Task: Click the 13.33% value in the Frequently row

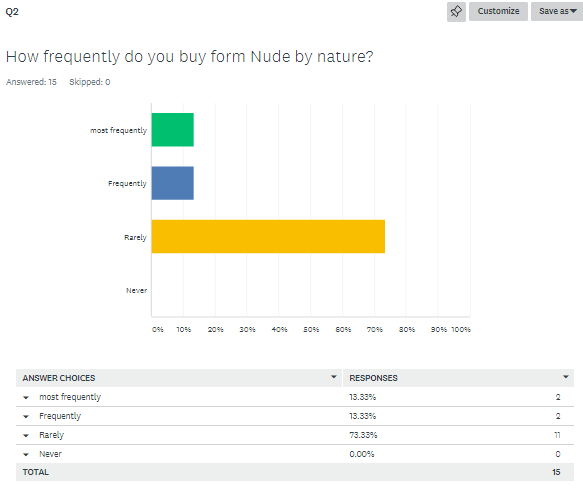Action: tap(363, 416)
